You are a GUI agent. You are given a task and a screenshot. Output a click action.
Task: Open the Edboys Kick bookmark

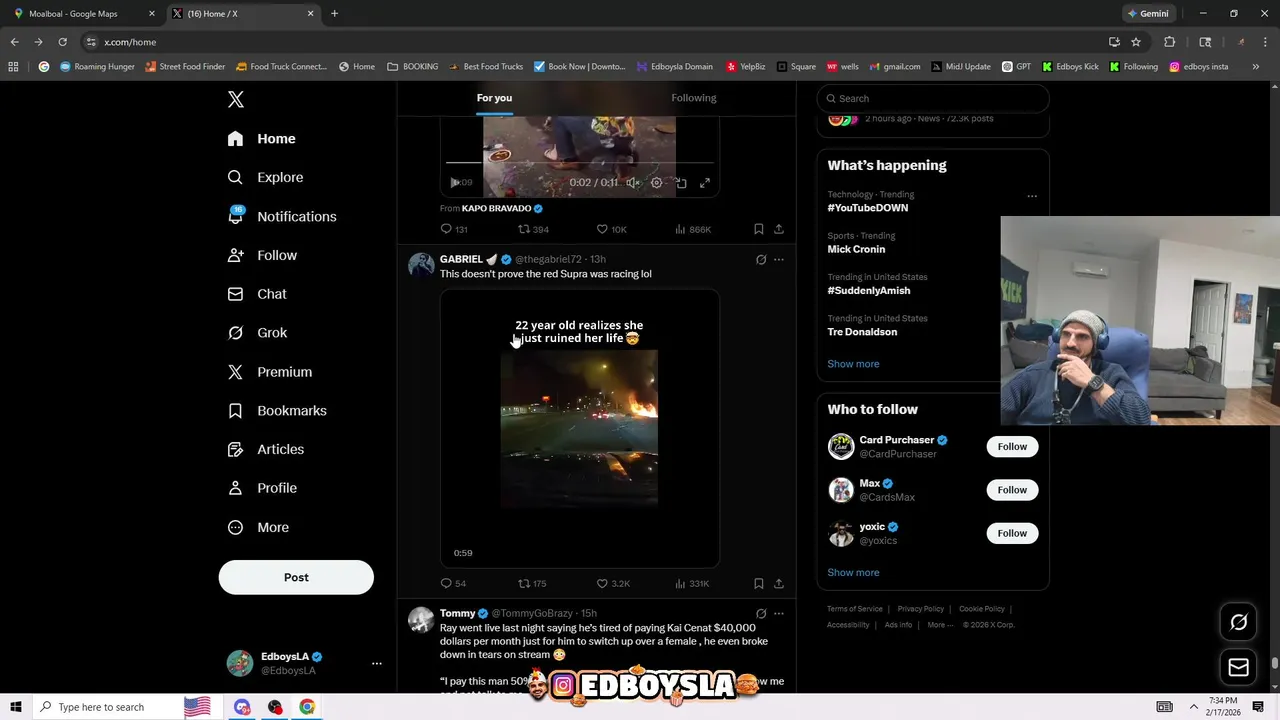[1070, 67]
